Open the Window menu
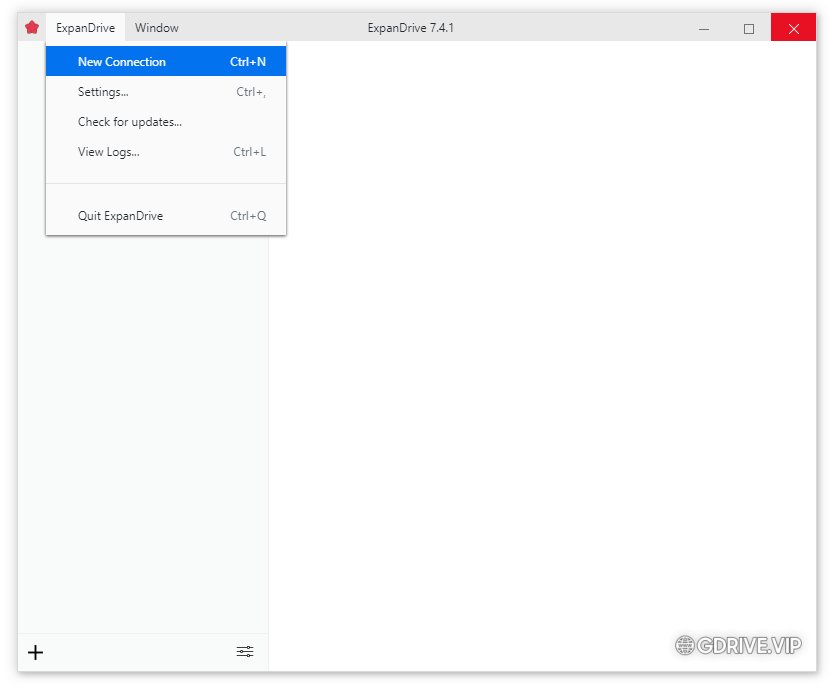This screenshot has height=689, width=835. point(157,28)
